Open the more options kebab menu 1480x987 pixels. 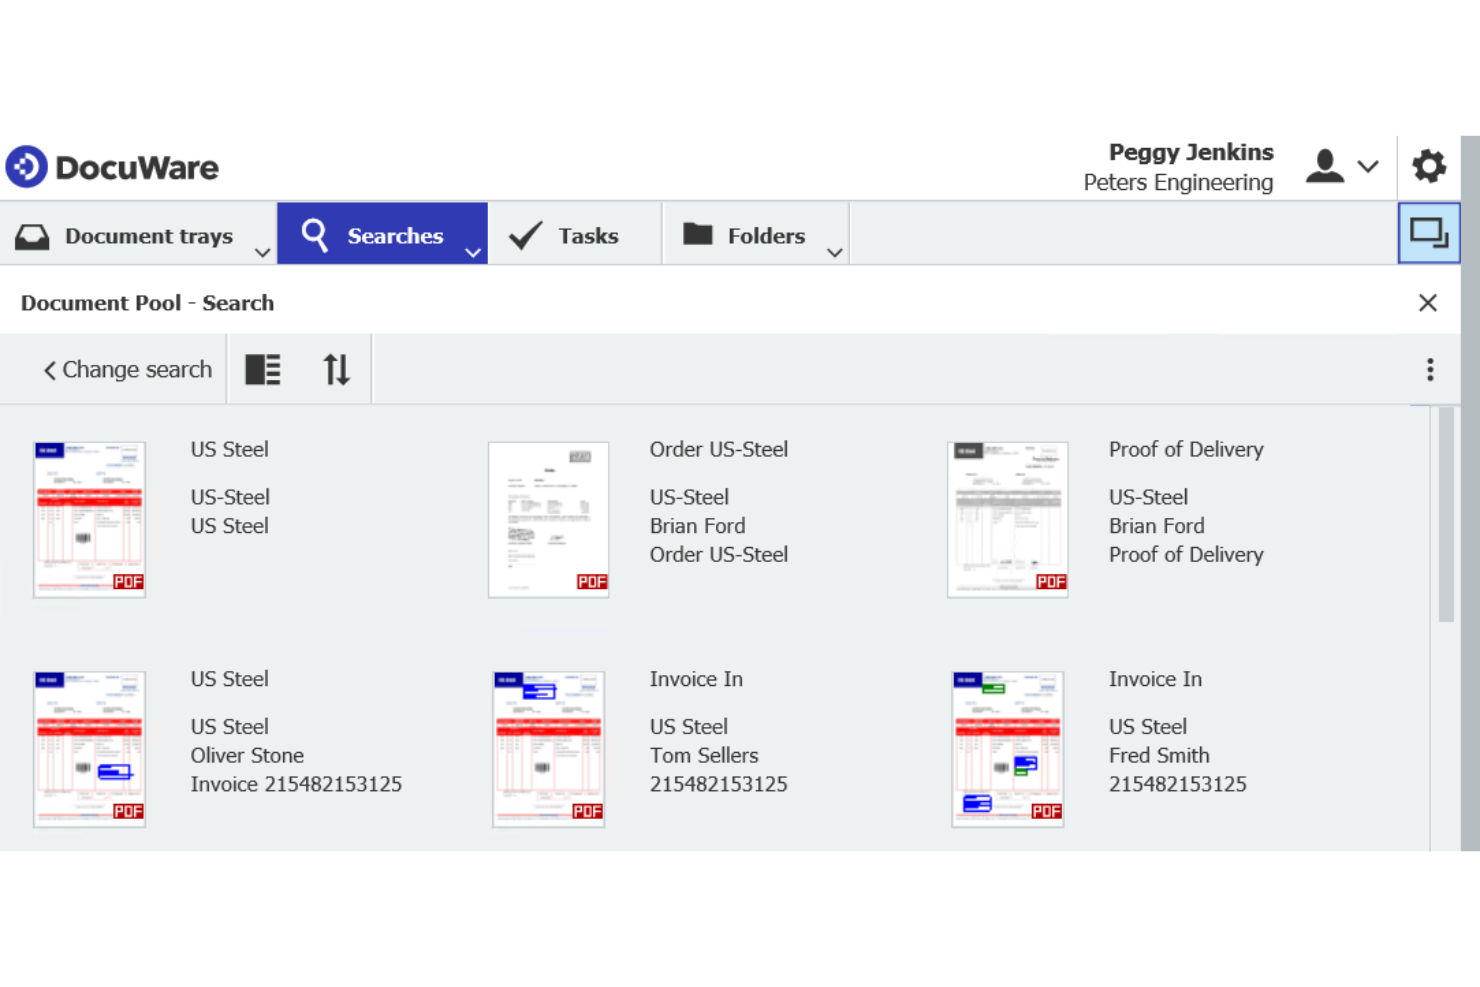[x=1431, y=369]
